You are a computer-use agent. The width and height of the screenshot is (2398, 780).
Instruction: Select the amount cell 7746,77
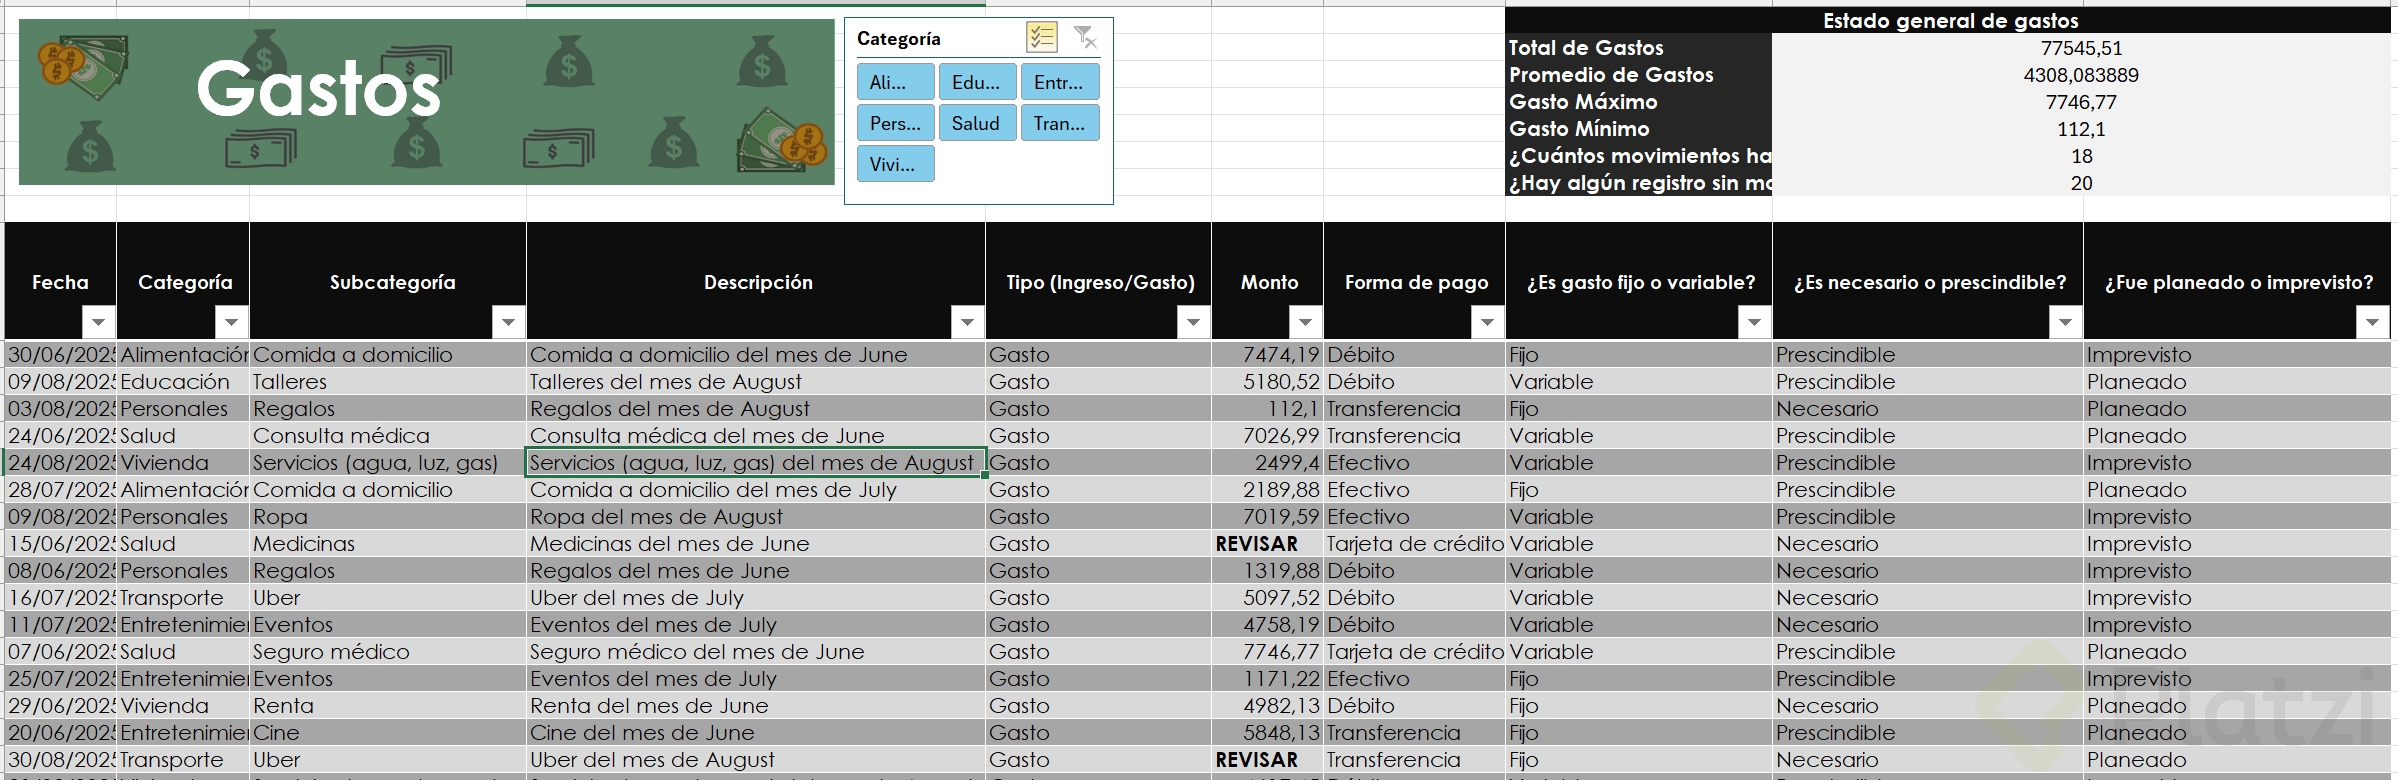[x=1268, y=651]
